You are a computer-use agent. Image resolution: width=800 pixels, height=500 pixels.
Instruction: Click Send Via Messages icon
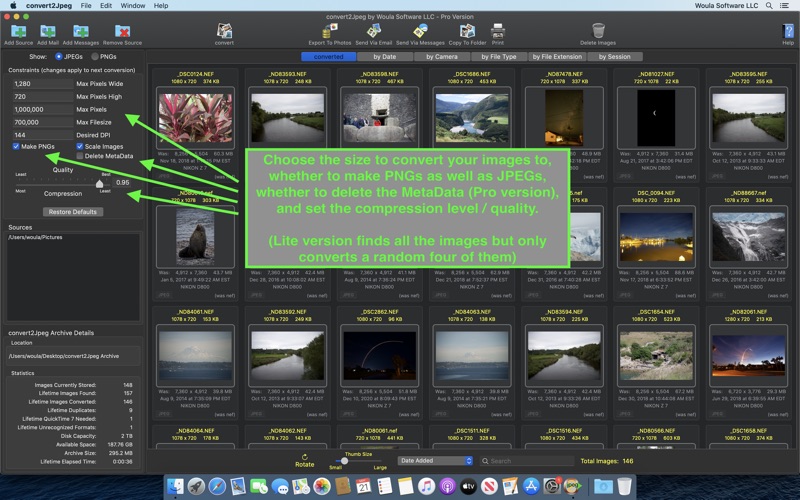(420, 31)
